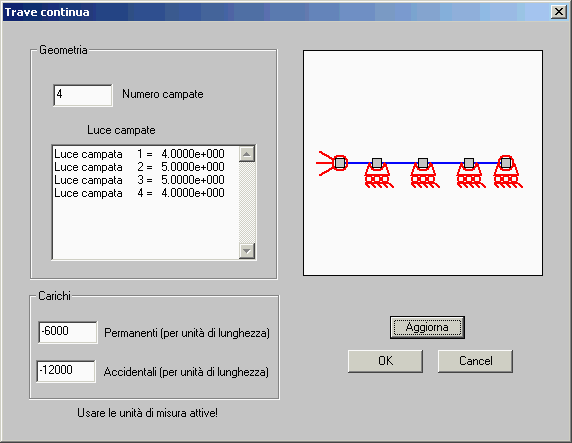The image size is (572, 443).
Task: Focus the Numero campate input field
Action: click(x=83, y=95)
